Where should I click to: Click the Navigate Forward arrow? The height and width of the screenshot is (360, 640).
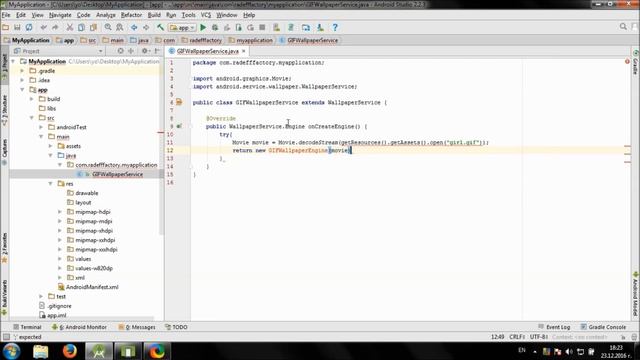[146, 27]
